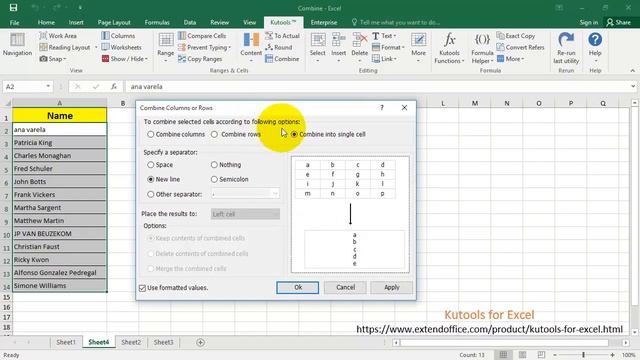Open the Text tools menu
This screenshot has width=640, height=360.
coord(384,36)
